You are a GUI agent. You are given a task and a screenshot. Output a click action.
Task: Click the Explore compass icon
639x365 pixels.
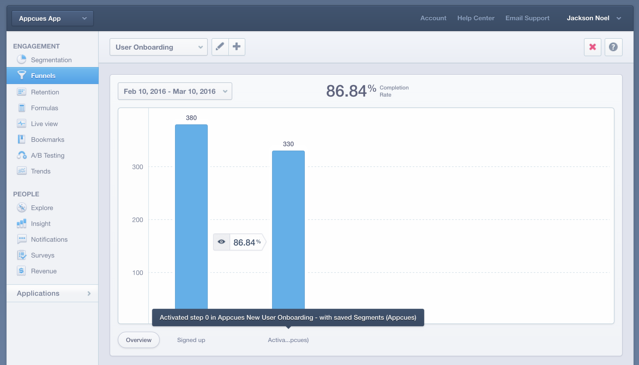click(22, 207)
